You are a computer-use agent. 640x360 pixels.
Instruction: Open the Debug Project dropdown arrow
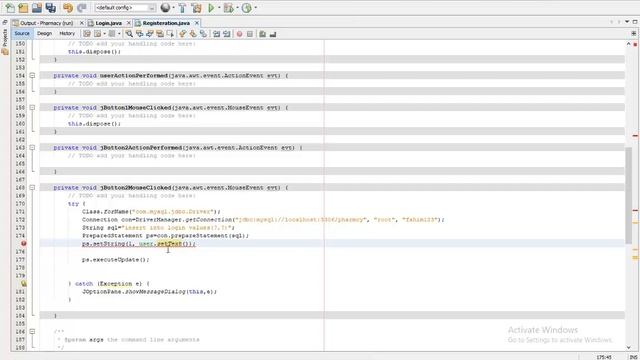tap(237, 7)
